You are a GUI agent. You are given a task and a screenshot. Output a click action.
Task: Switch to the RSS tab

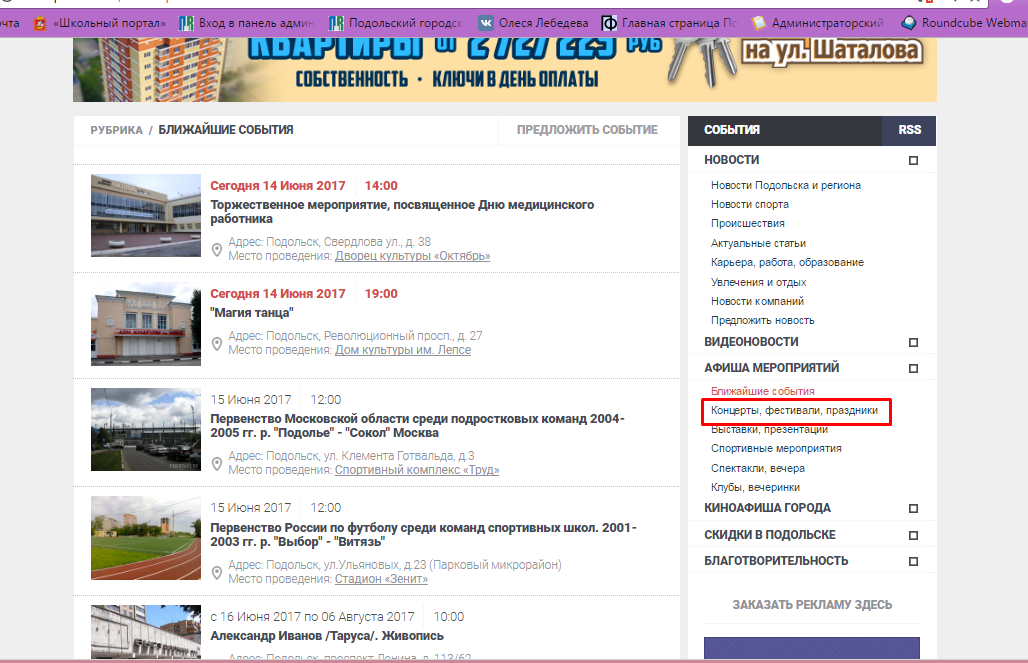(x=909, y=130)
